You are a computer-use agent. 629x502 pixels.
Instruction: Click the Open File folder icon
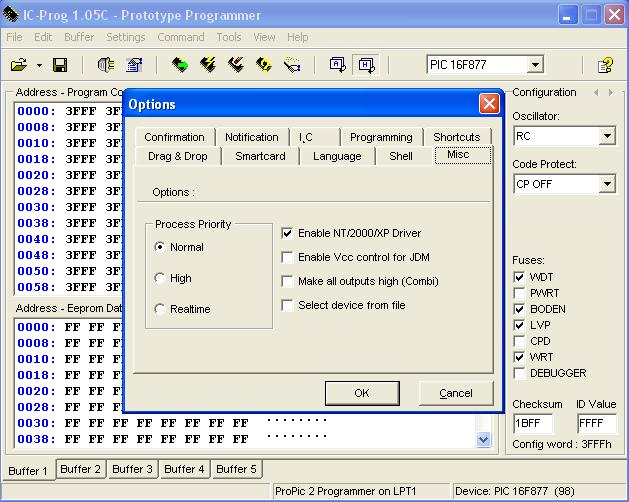18,65
